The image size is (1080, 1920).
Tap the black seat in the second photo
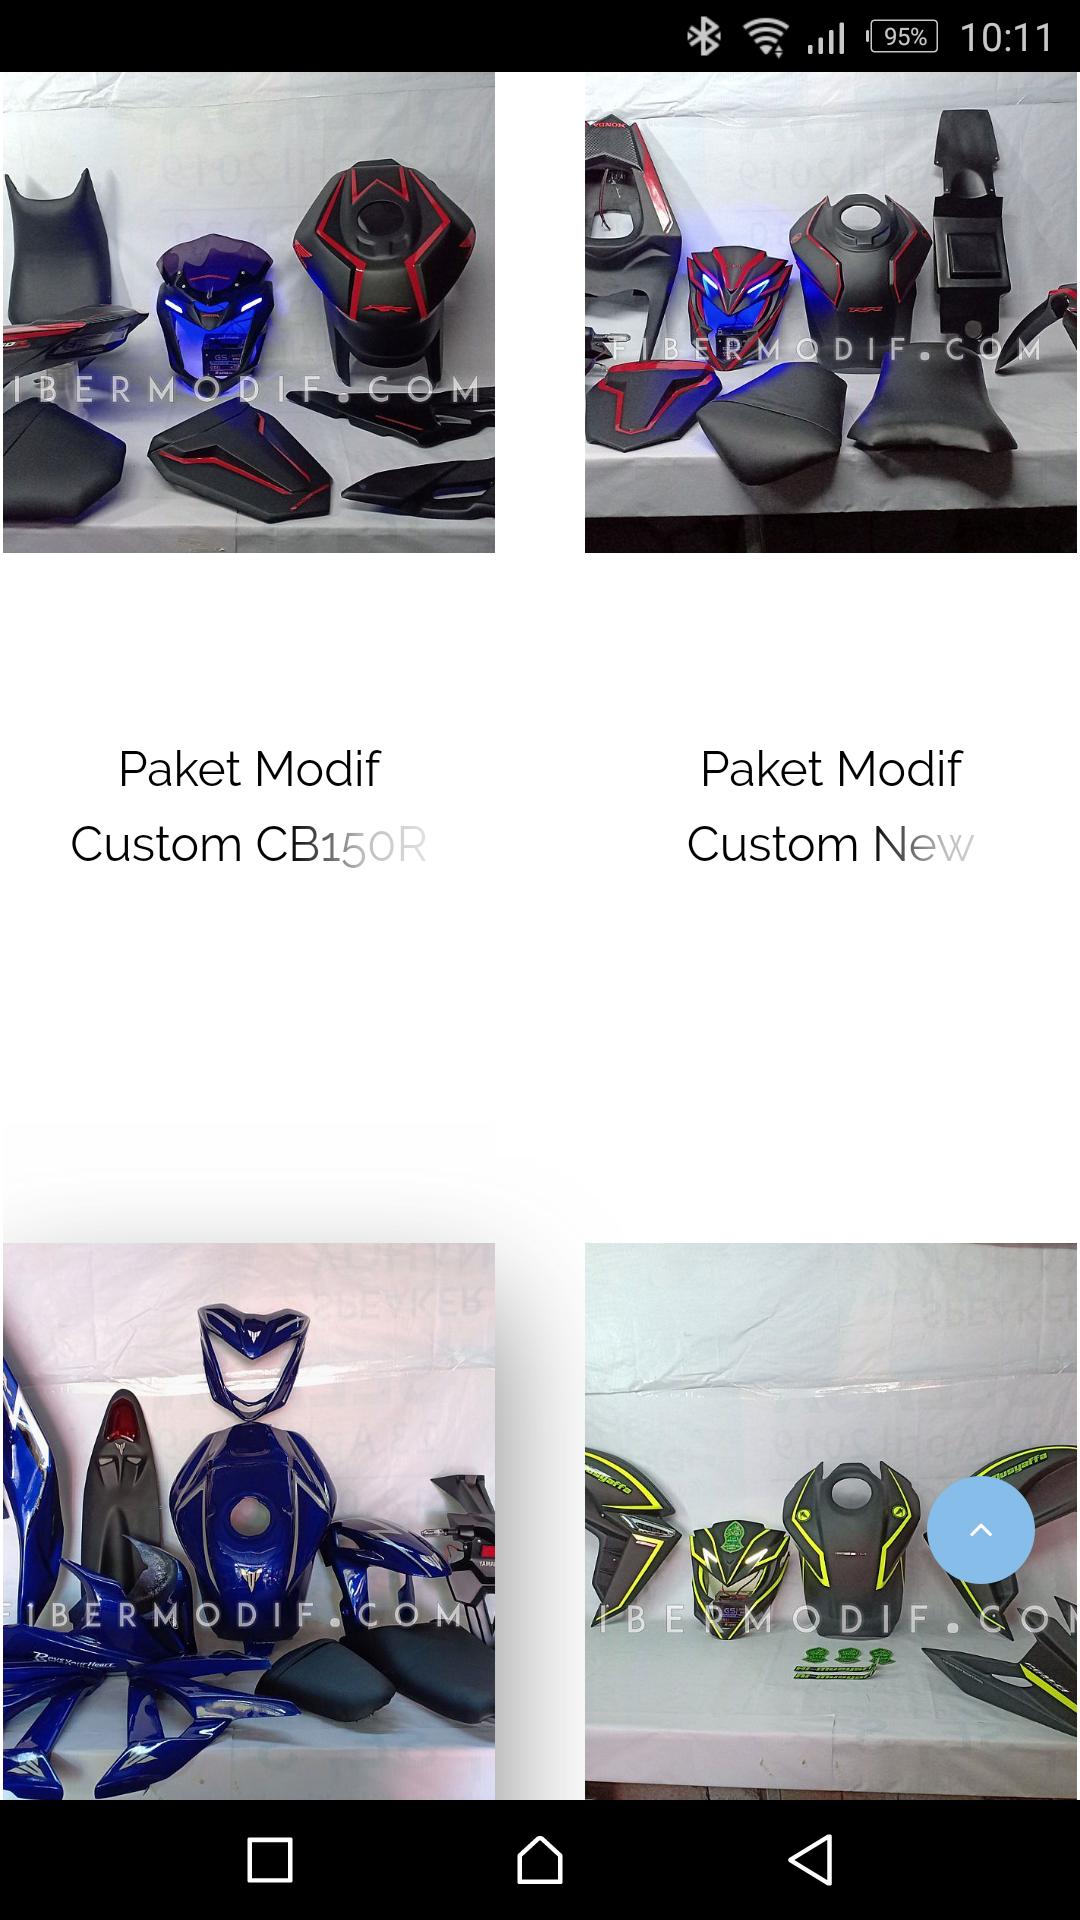pyautogui.click(x=770, y=415)
